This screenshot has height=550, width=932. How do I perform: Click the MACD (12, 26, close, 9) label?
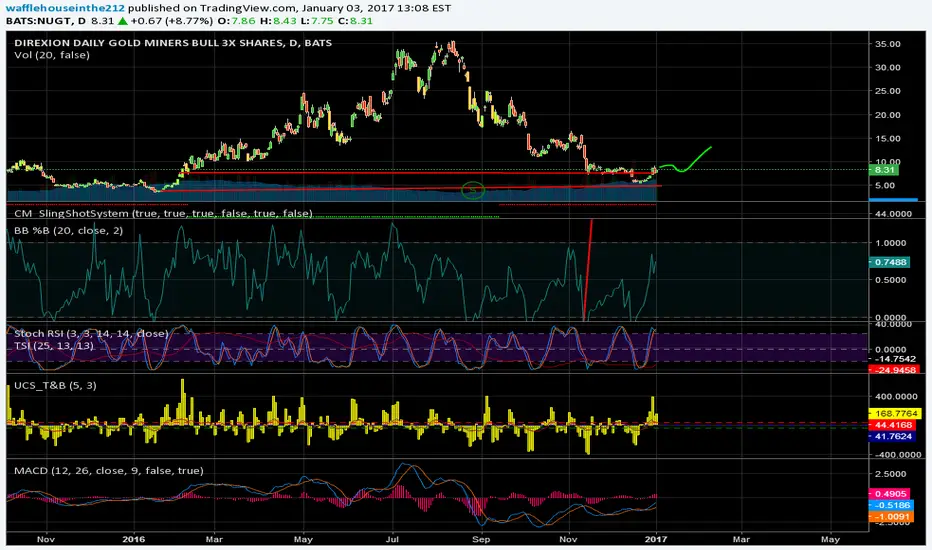[109, 470]
